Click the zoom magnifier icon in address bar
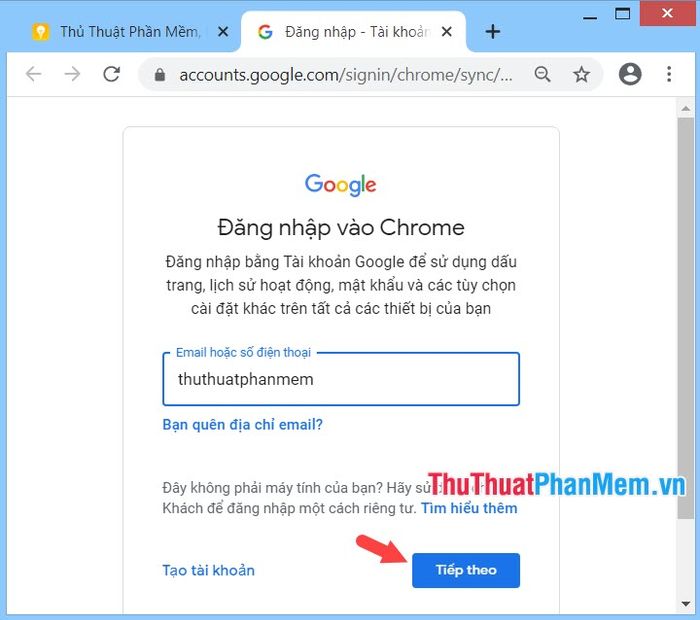 [542, 74]
